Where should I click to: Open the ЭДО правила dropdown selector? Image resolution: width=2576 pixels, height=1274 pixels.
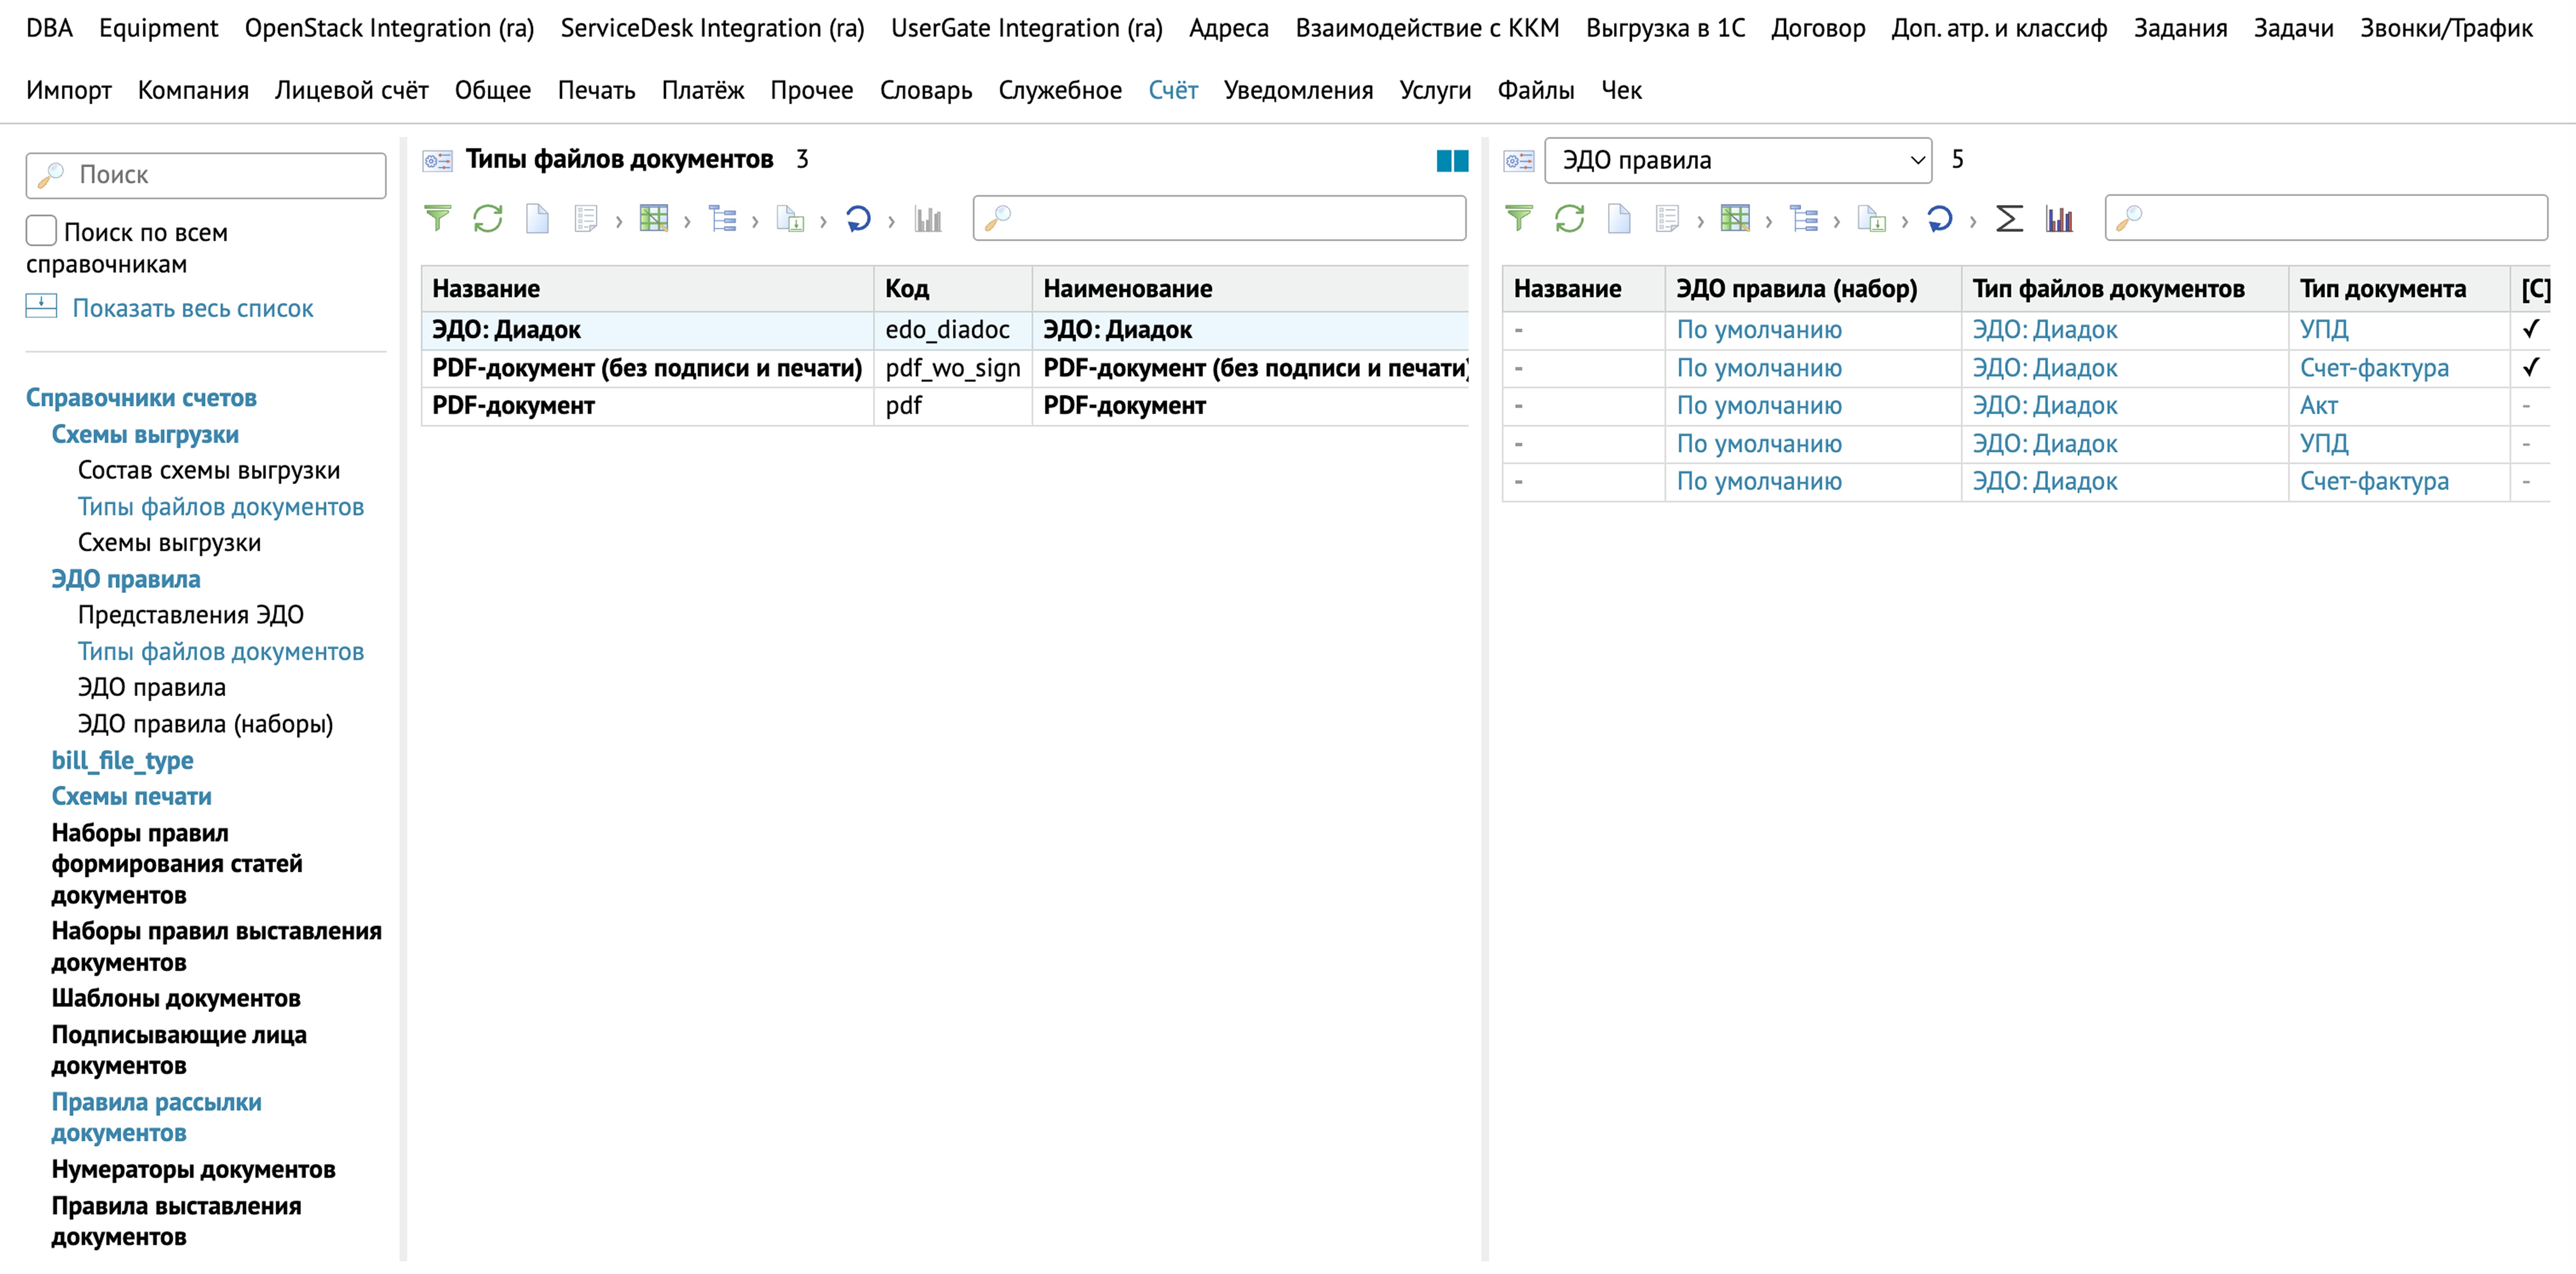tap(1738, 160)
